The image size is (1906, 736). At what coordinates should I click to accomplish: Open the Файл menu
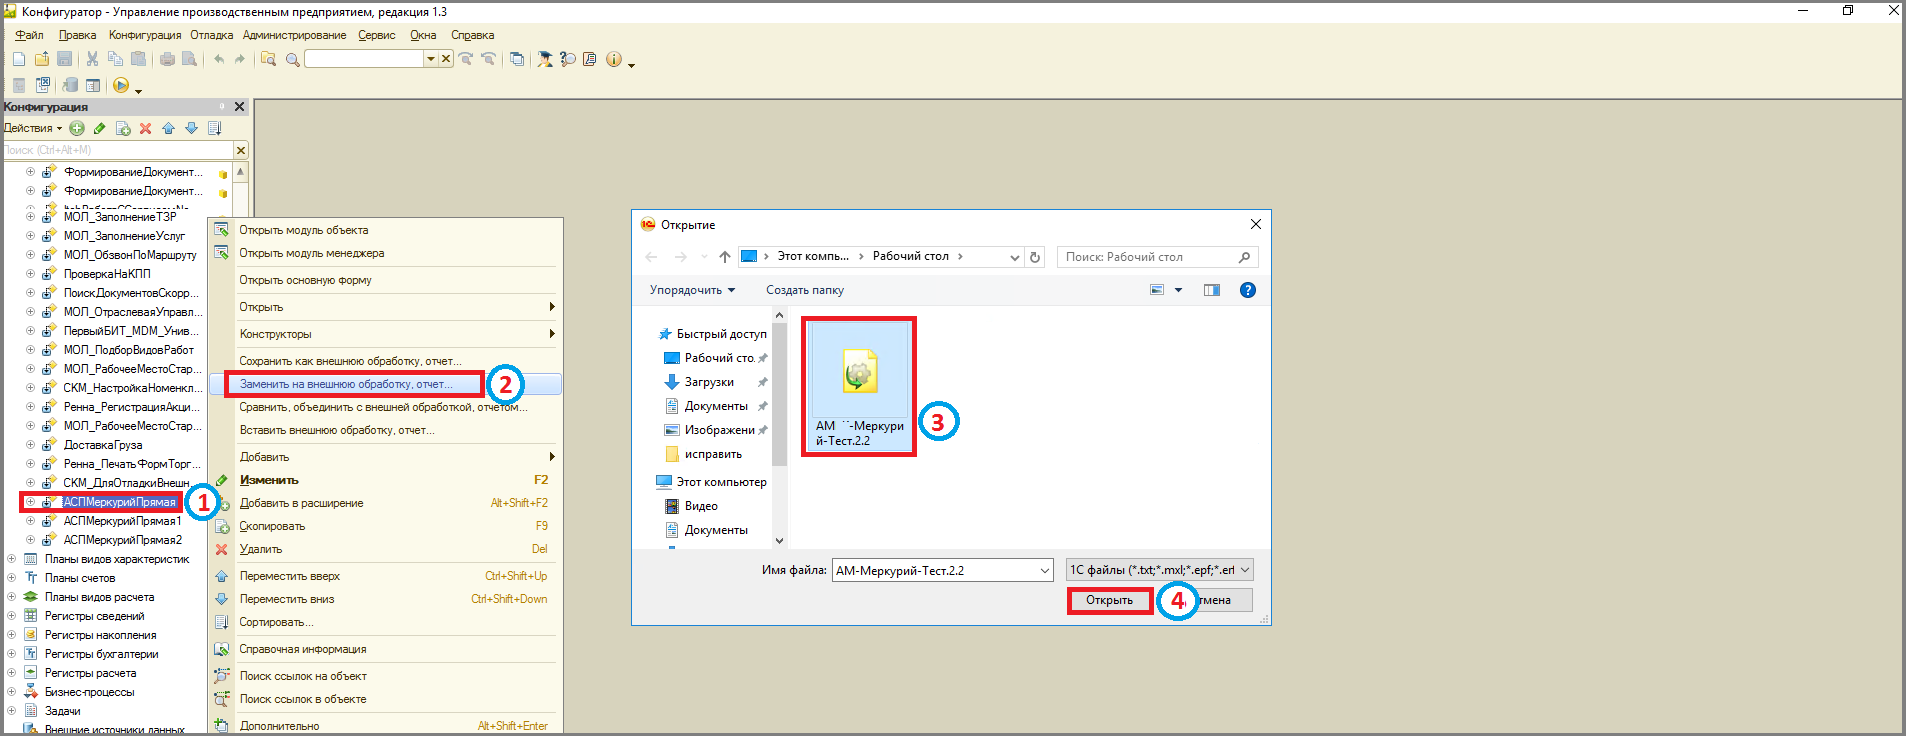point(29,35)
